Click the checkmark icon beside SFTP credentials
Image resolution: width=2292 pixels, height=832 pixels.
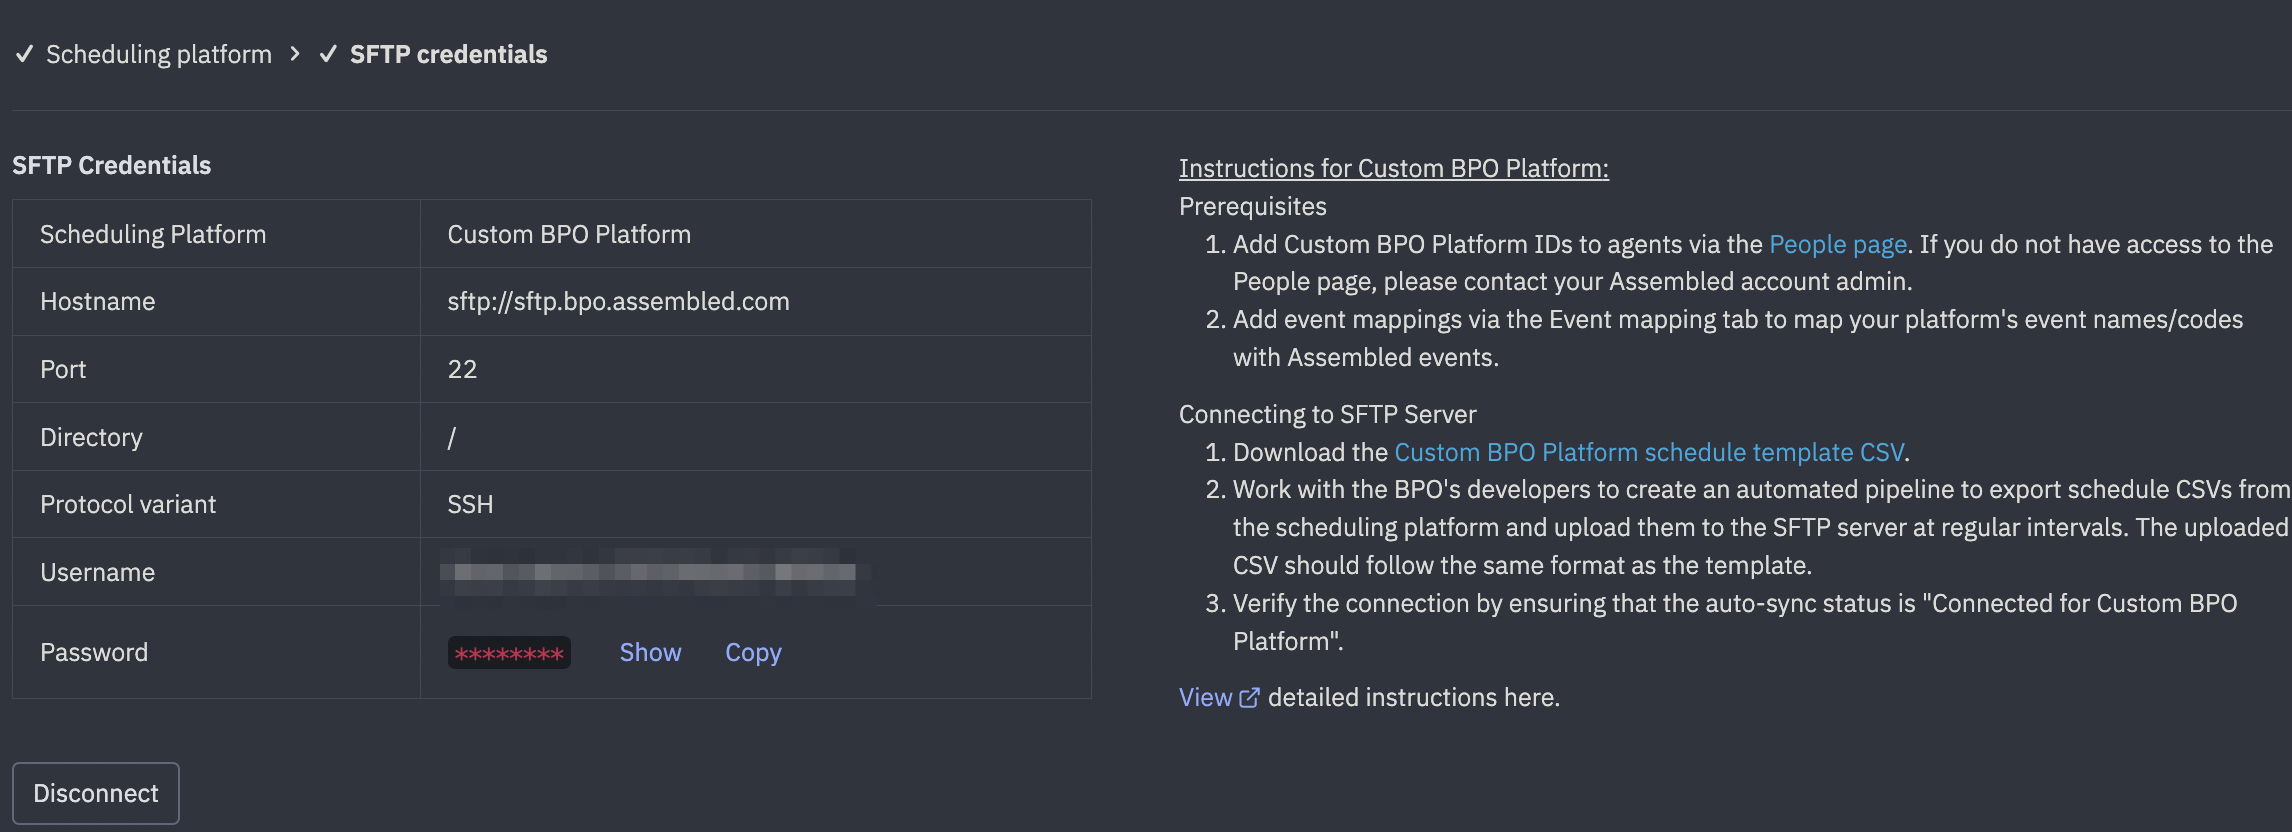(x=327, y=54)
